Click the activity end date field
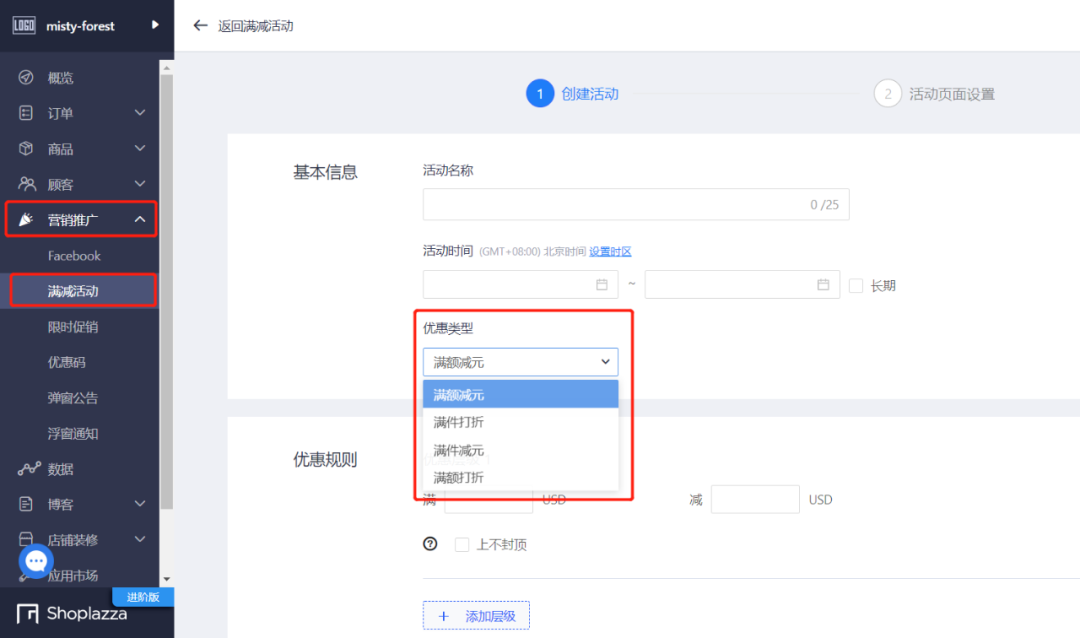Viewport: 1080px width, 638px height. (x=742, y=285)
